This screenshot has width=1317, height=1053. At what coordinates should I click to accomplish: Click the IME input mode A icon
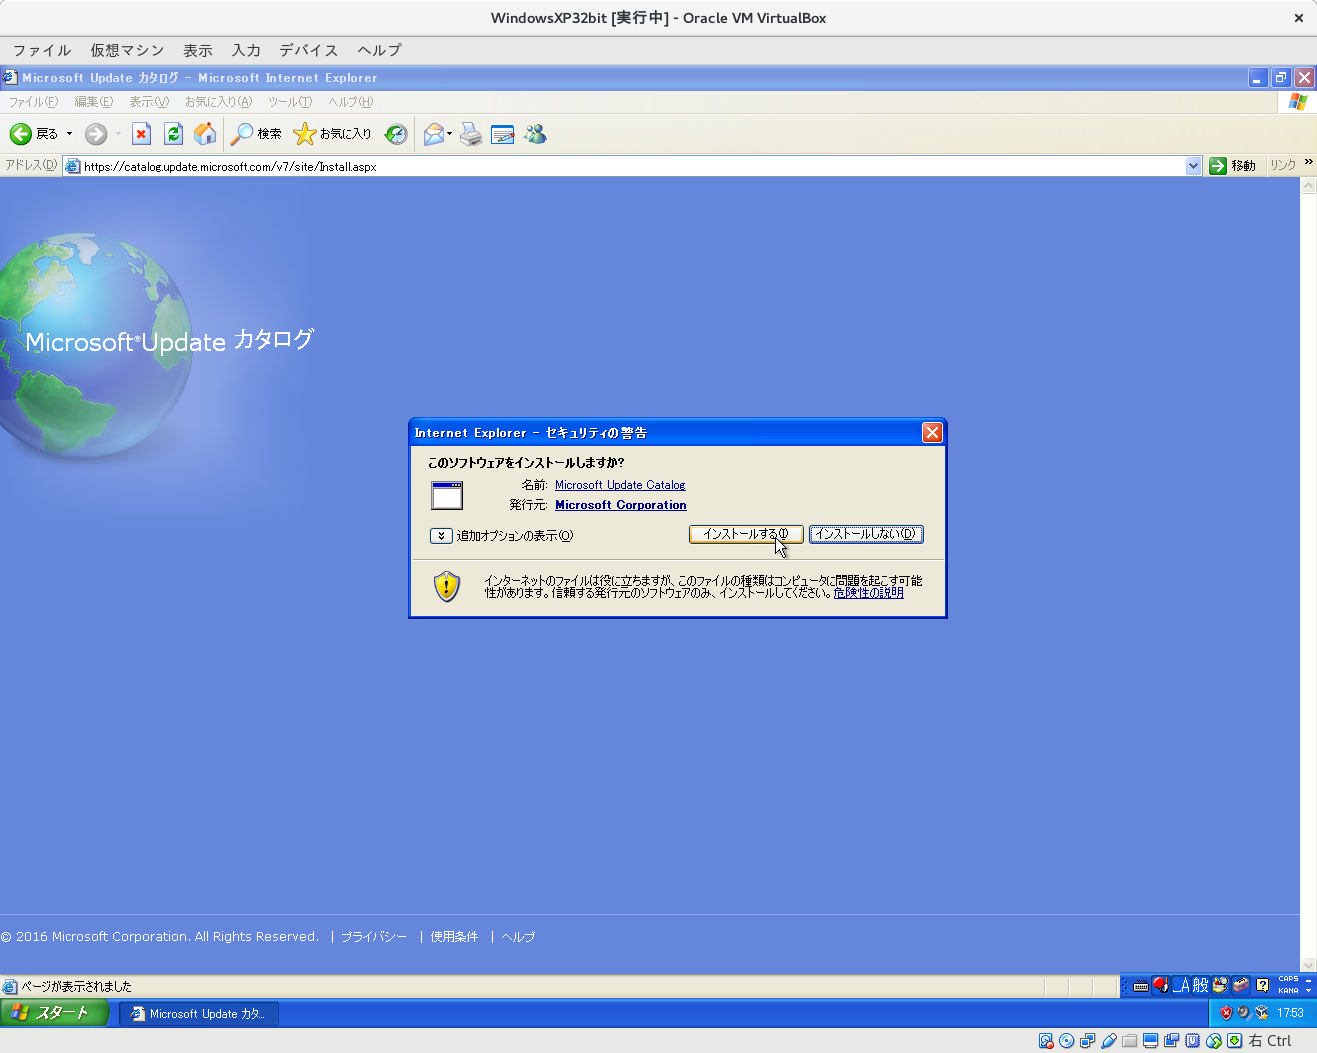(1182, 986)
